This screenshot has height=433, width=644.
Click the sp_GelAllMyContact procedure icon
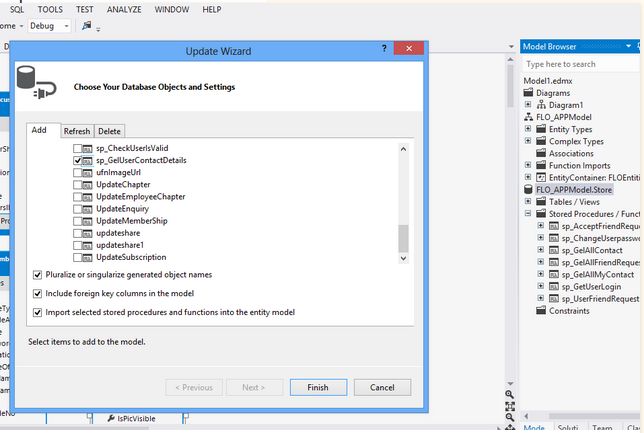(x=554, y=274)
